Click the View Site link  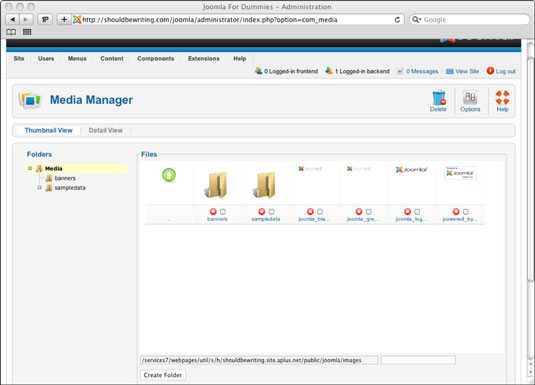[467, 71]
